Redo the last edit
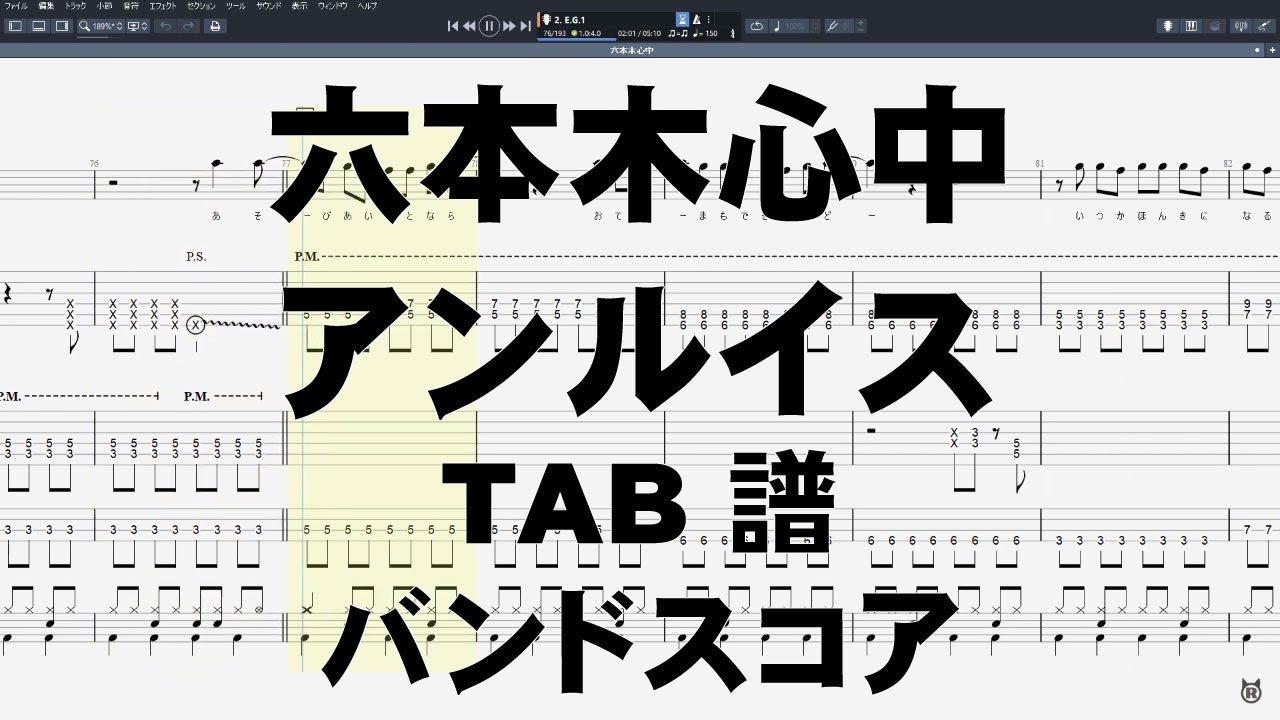The width and height of the screenshot is (1280, 720). coord(188,26)
